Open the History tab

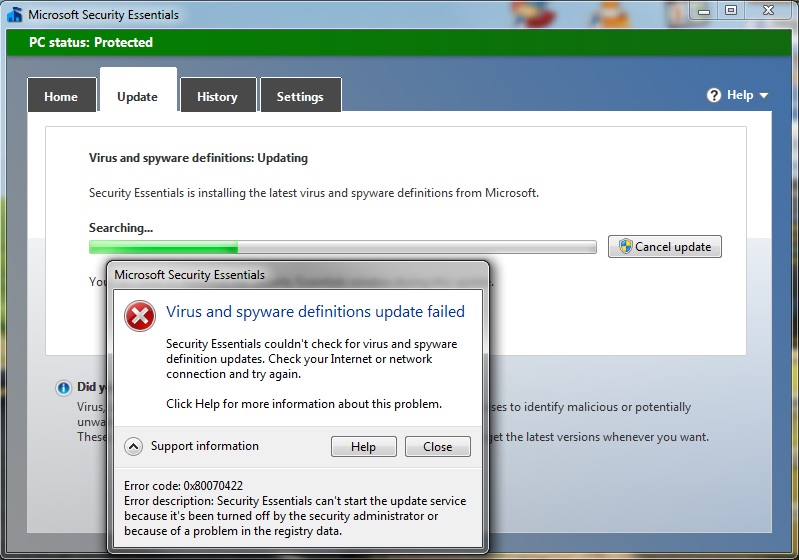click(218, 95)
